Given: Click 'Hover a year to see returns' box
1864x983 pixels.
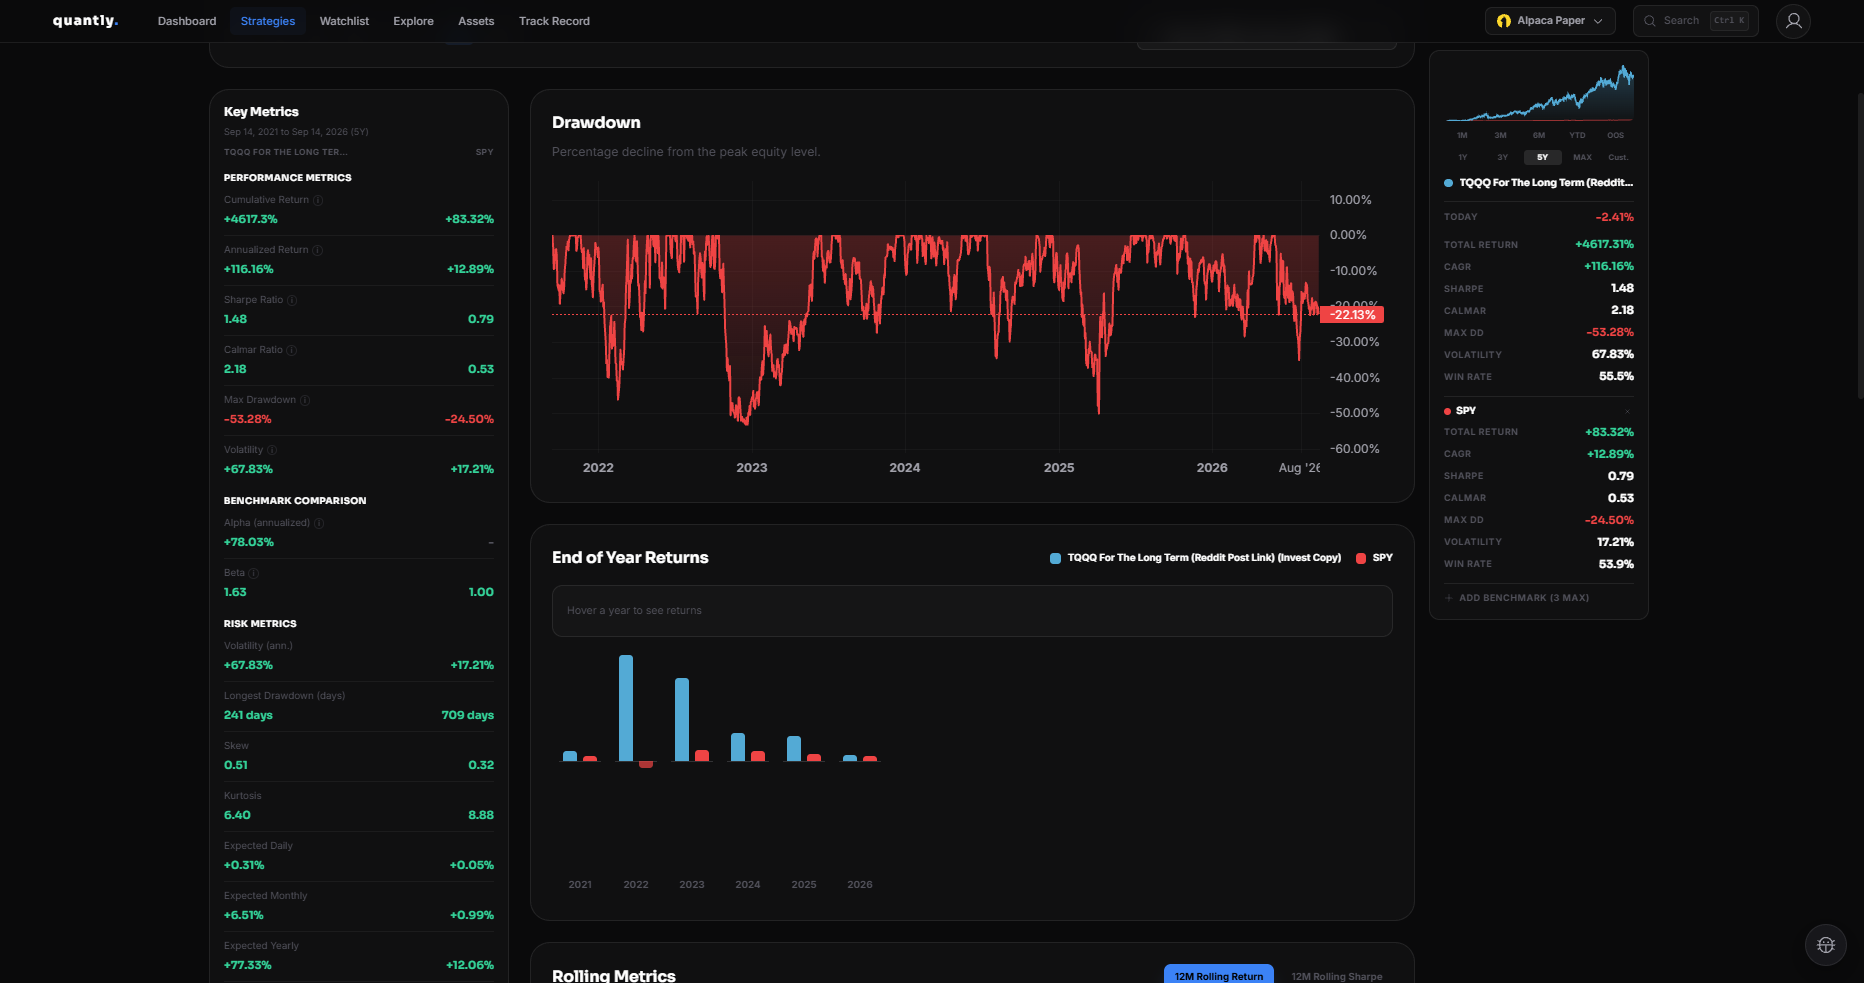Looking at the screenshot, I should (972, 611).
